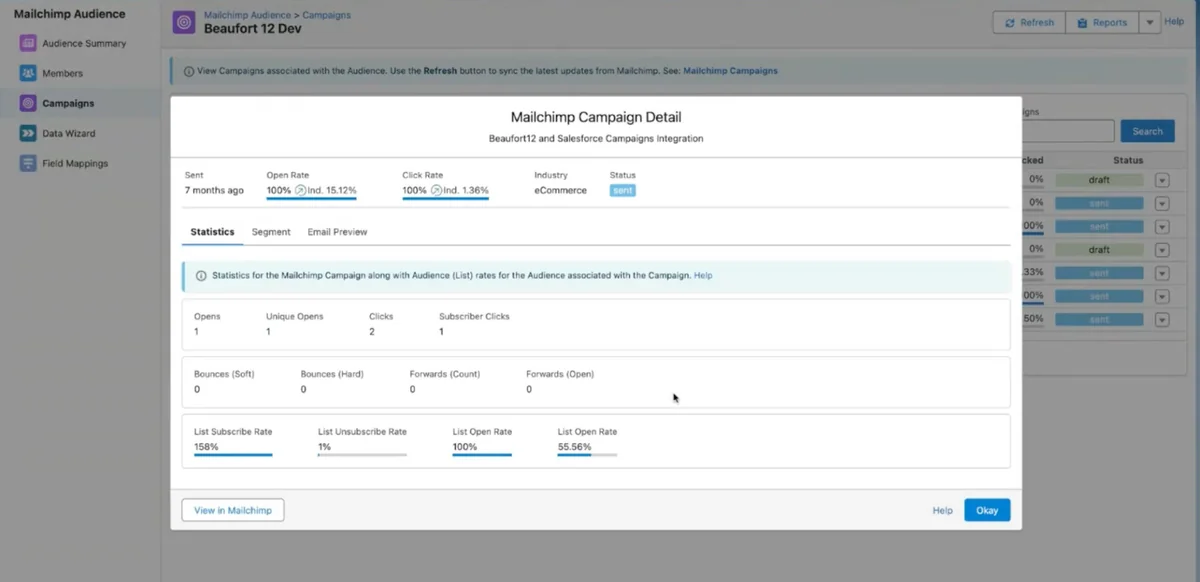Click the Click Rate 100% indicator bar
This screenshot has width=1200, height=582.
[446, 198]
